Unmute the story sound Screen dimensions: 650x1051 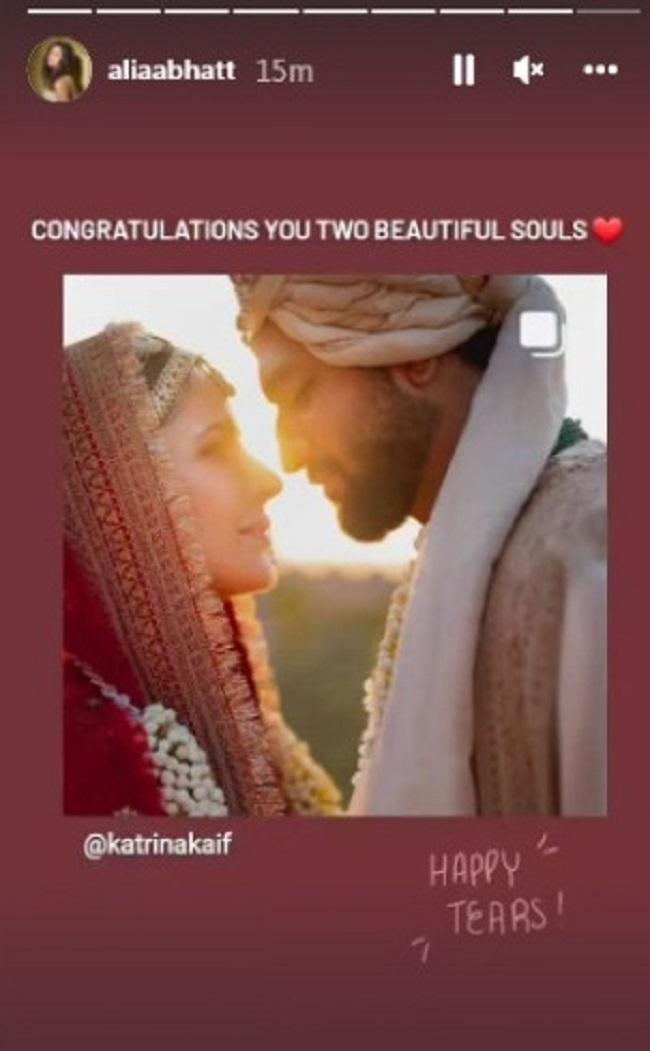(x=528, y=70)
